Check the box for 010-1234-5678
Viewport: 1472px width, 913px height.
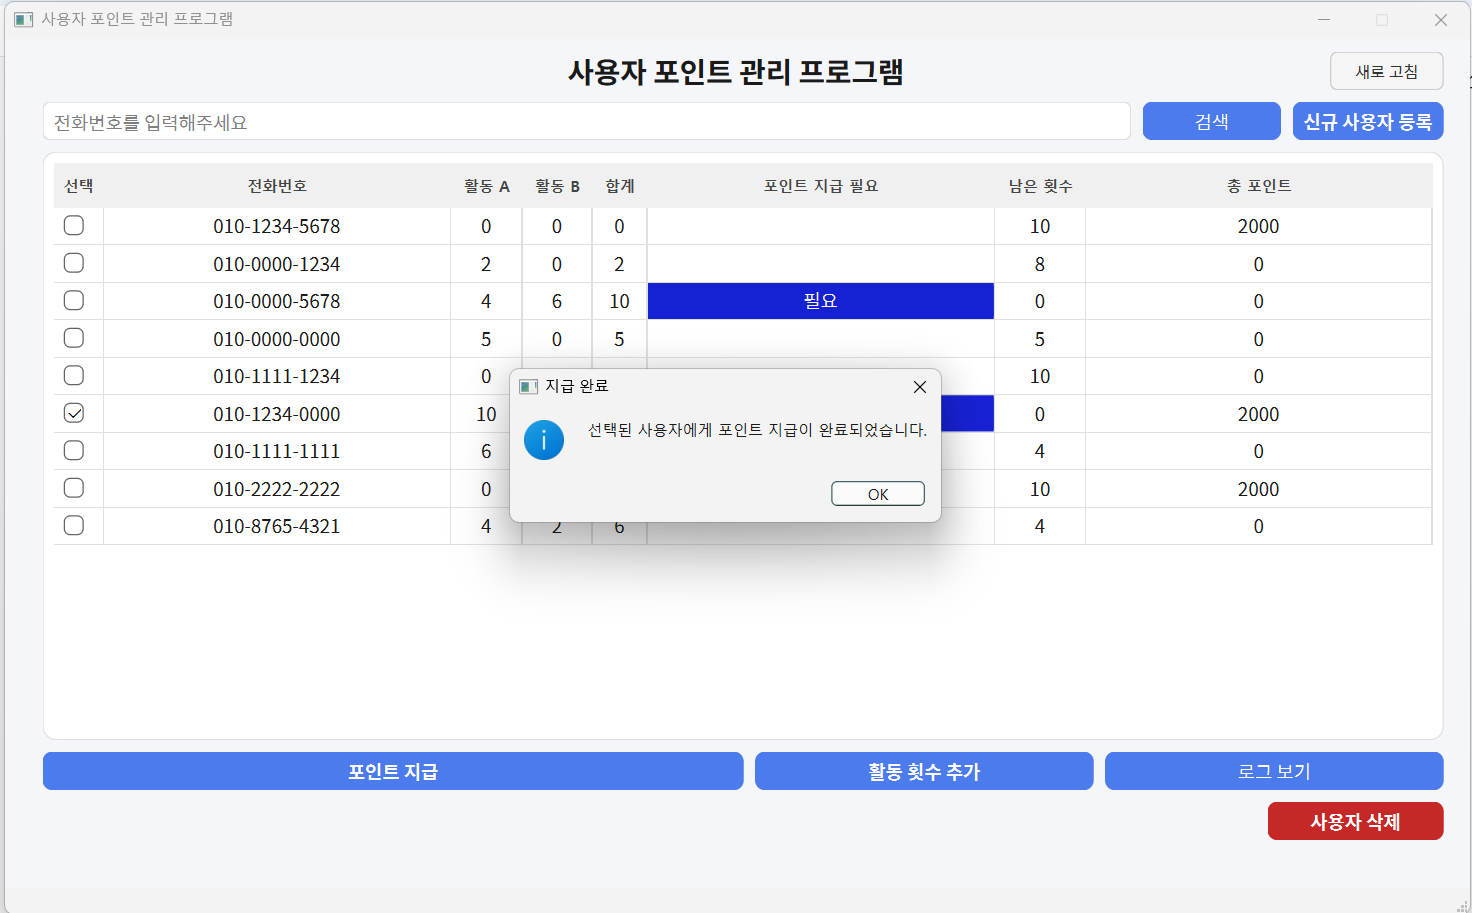[x=74, y=226]
